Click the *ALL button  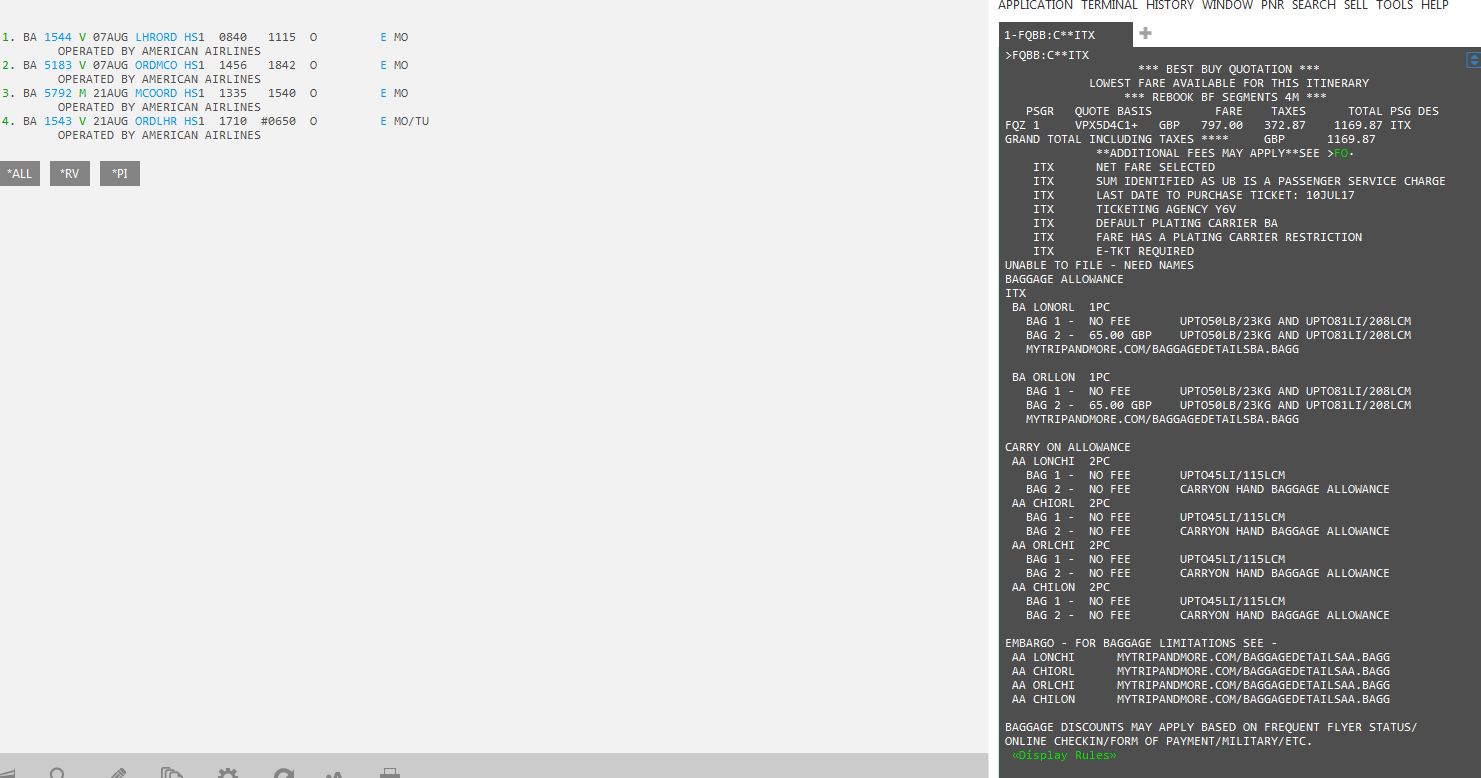point(19,174)
